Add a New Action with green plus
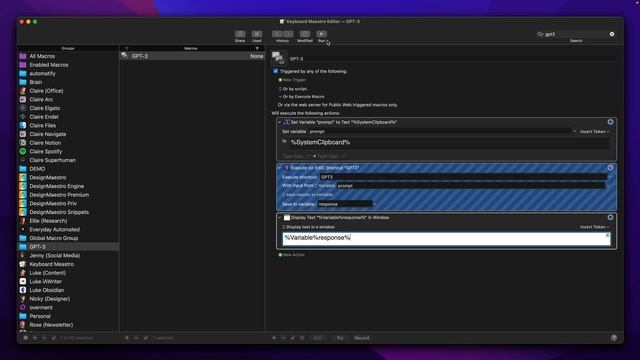640x360 pixels. pos(280,255)
